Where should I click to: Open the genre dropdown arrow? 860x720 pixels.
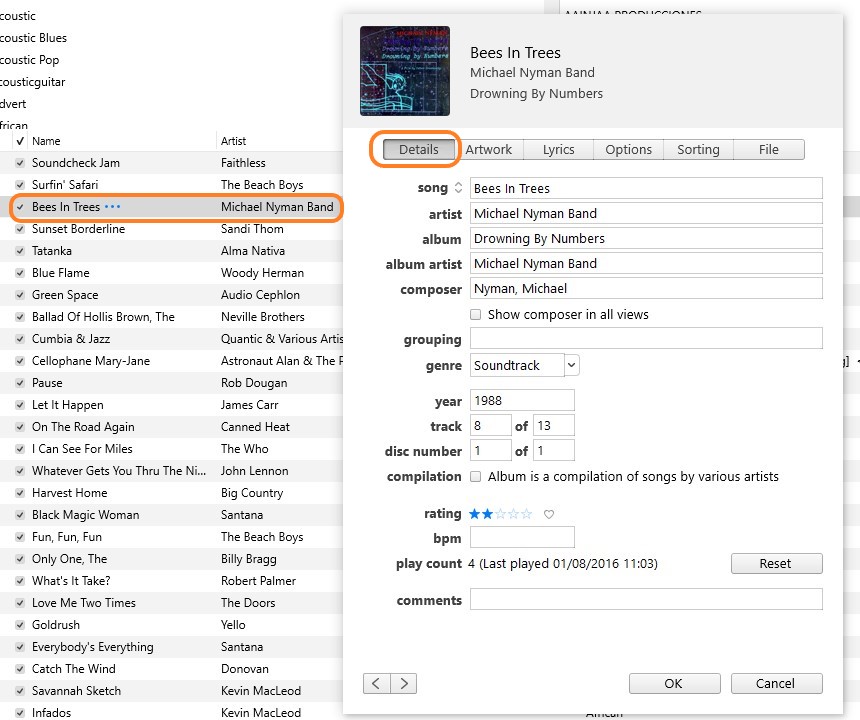[x=572, y=365]
